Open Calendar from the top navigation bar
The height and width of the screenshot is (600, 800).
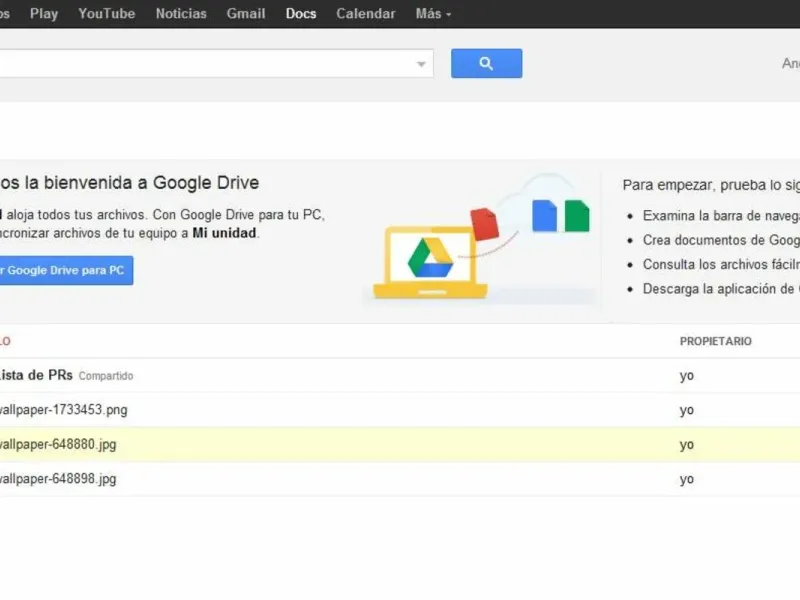pyautogui.click(x=366, y=14)
